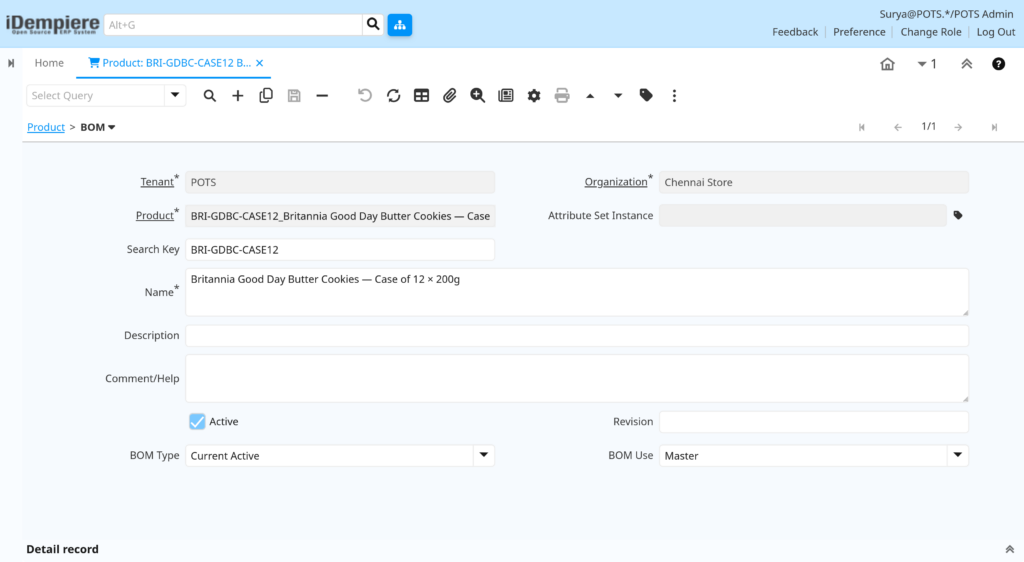The height and width of the screenshot is (562, 1024).
Task: Toggle the grid view icon
Action: click(x=421, y=95)
